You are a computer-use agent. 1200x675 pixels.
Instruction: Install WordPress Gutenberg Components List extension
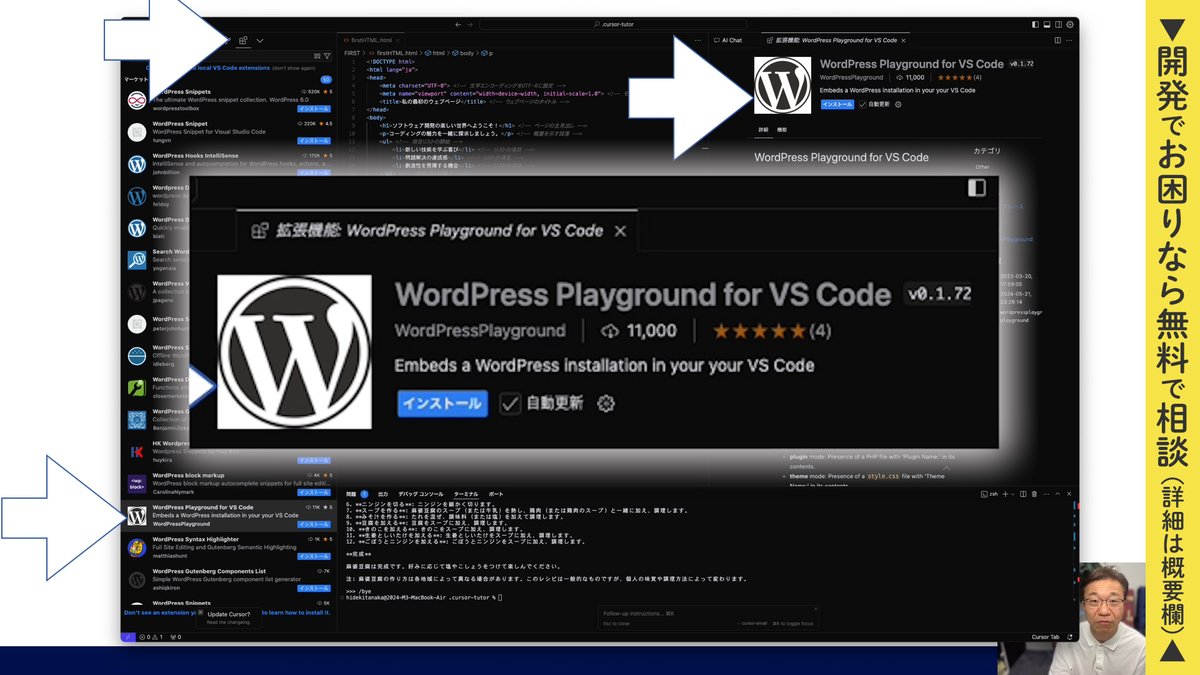point(314,588)
